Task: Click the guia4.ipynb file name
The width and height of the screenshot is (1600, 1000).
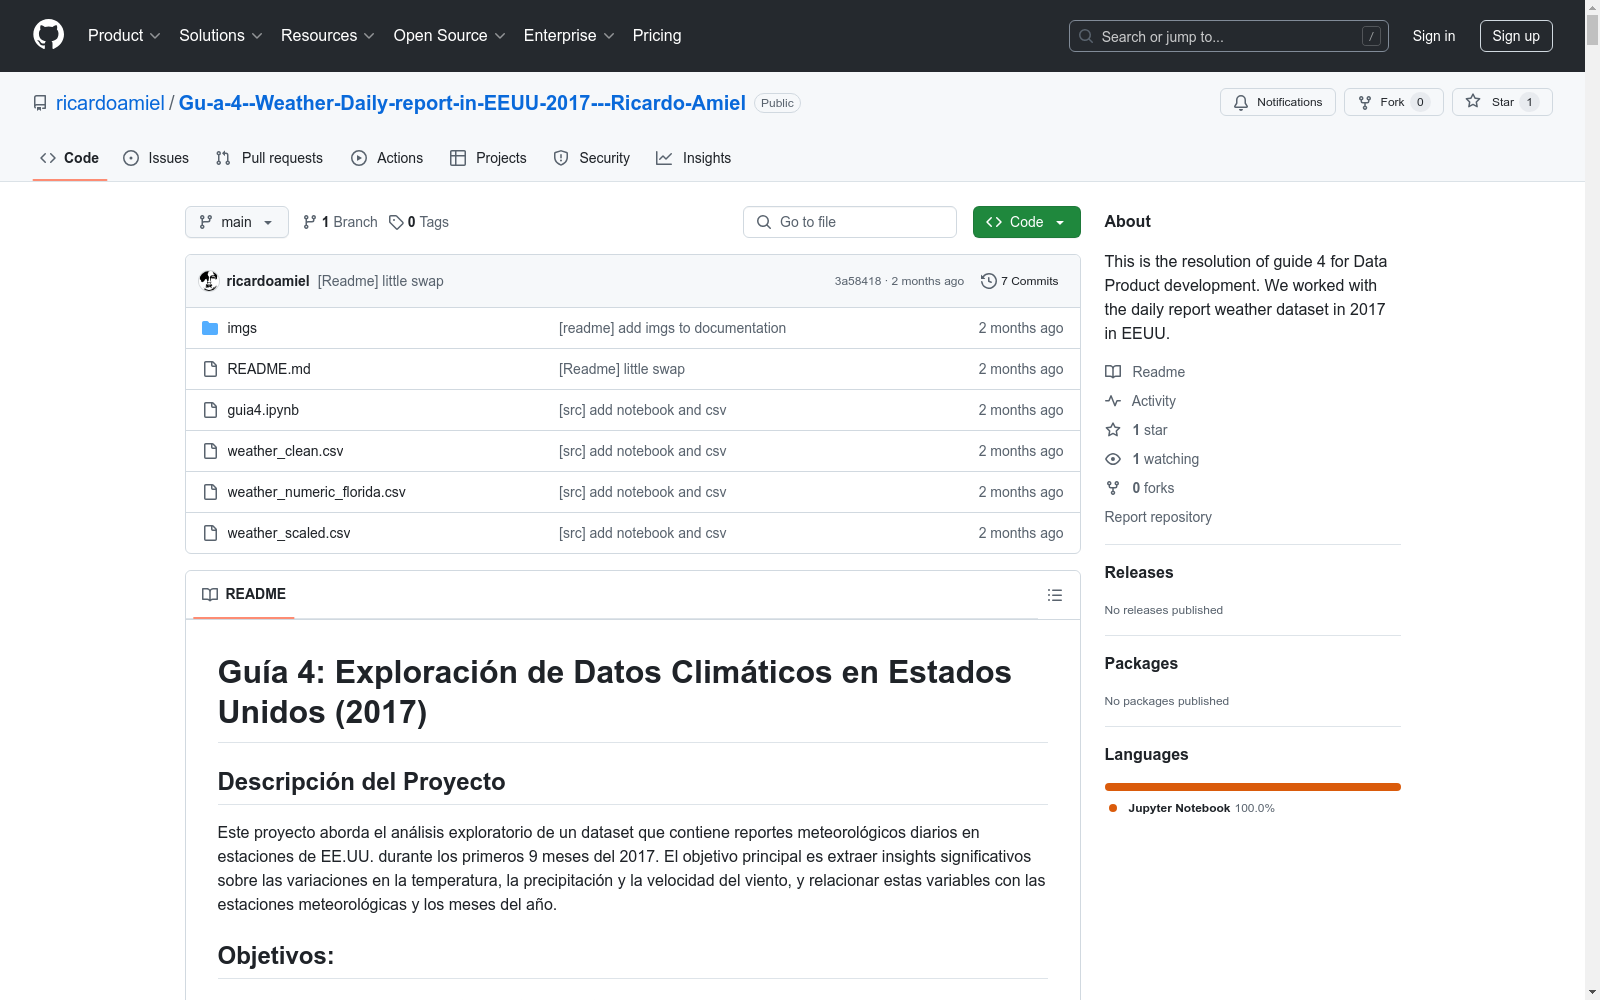Action: coord(263,410)
